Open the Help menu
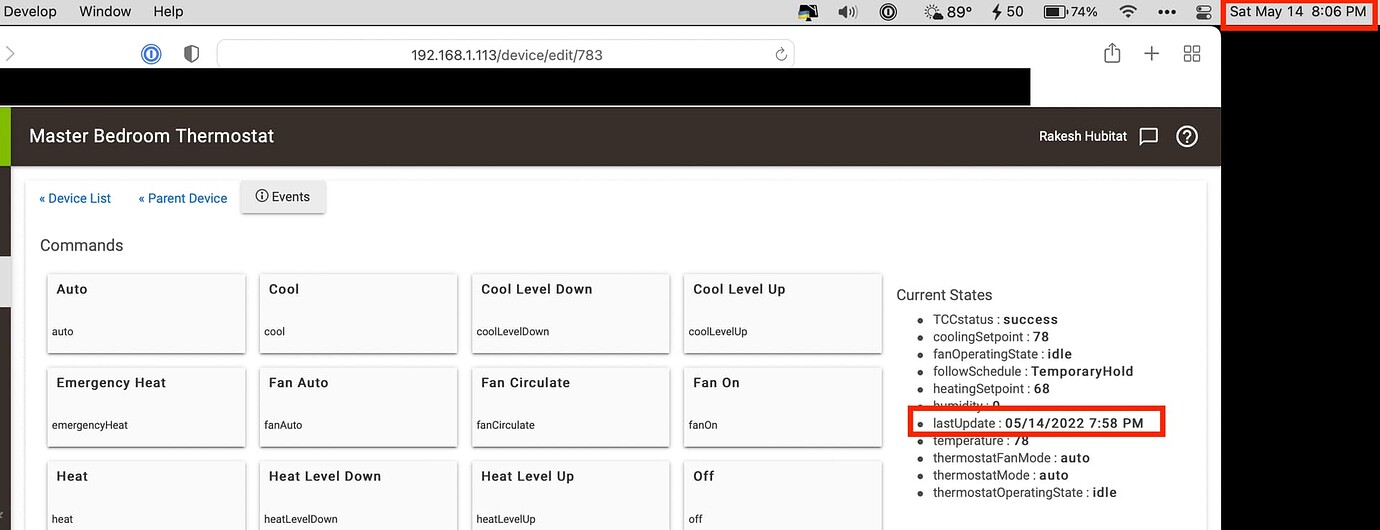1380x530 pixels. pyautogui.click(x=168, y=12)
